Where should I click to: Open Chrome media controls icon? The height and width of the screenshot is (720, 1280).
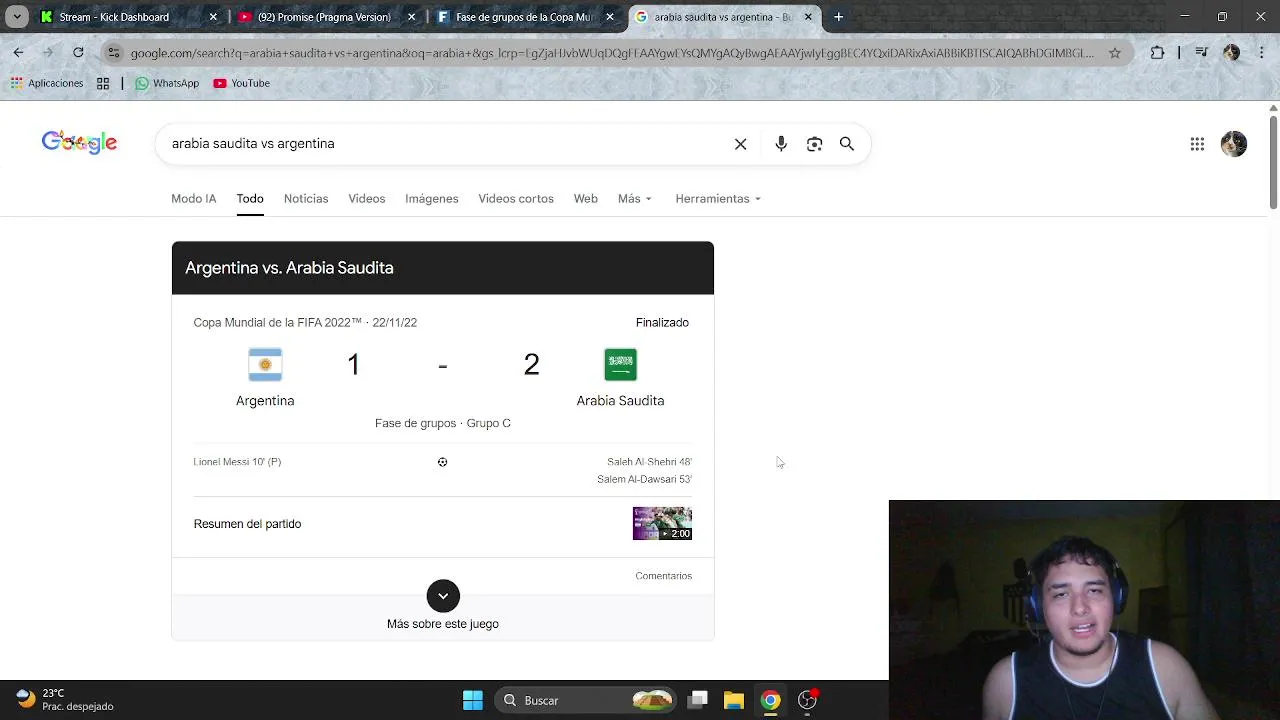1202,53
